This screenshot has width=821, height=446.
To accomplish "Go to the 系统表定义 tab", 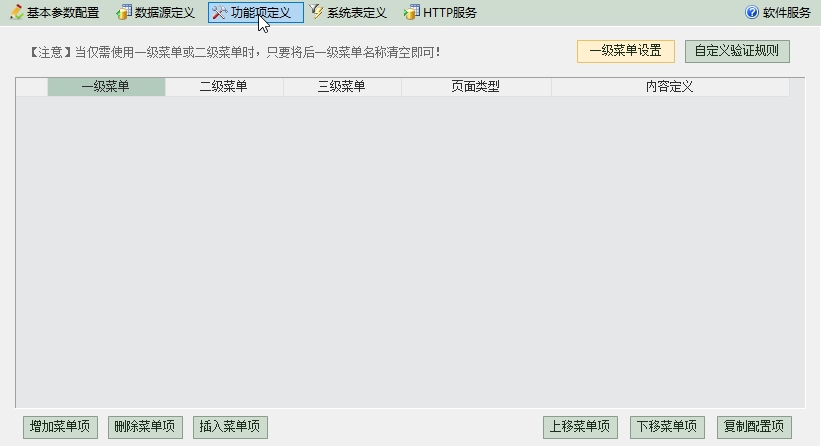I will pyautogui.click(x=348, y=13).
